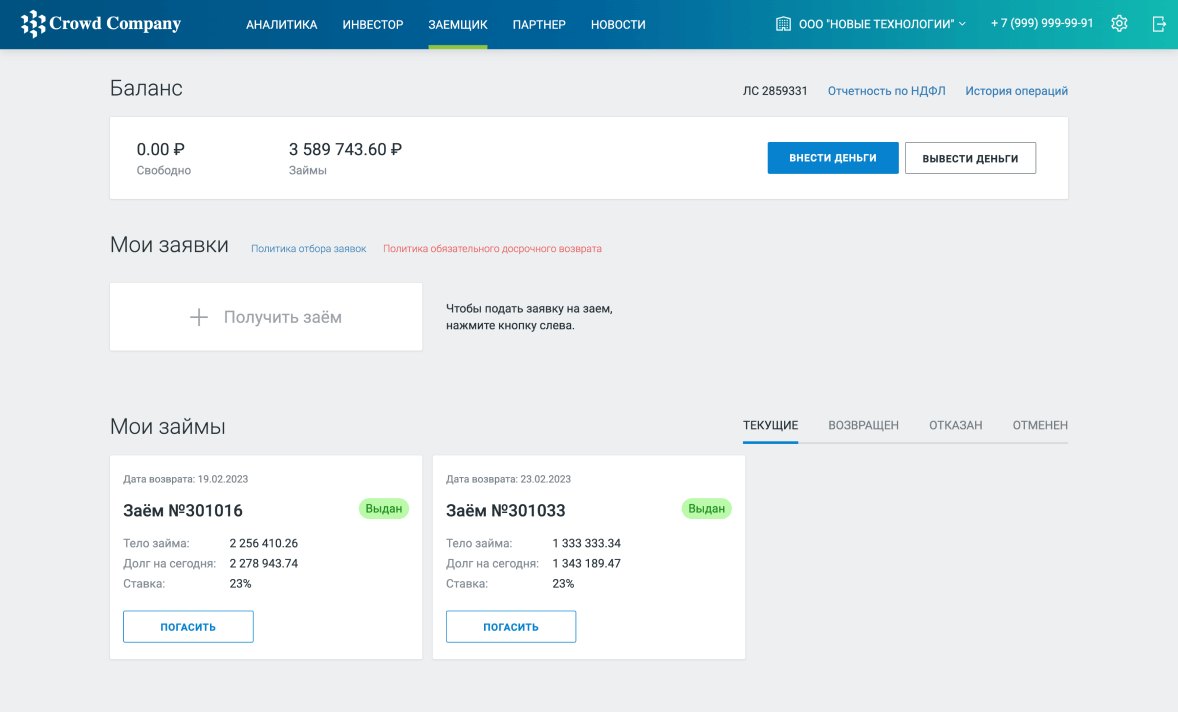Click the return date 19.02.2023
The image size is (1178, 712).
click(223, 479)
